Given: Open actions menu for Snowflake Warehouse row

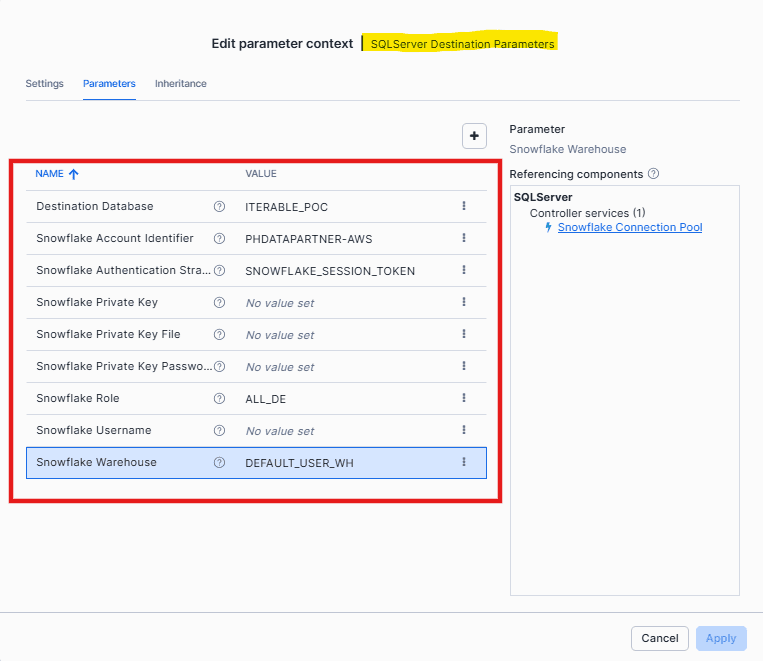Looking at the screenshot, I should [x=464, y=461].
